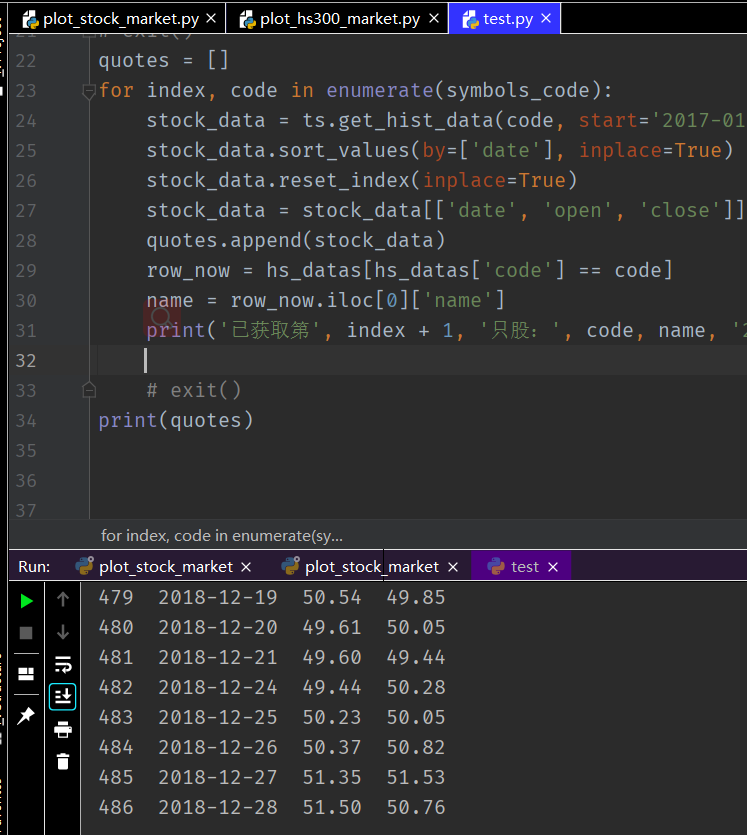This screenshot has height=835, width=747.
Task: Click 'quotes.append(stock_data)' on line 28
Action: point(296,240)
